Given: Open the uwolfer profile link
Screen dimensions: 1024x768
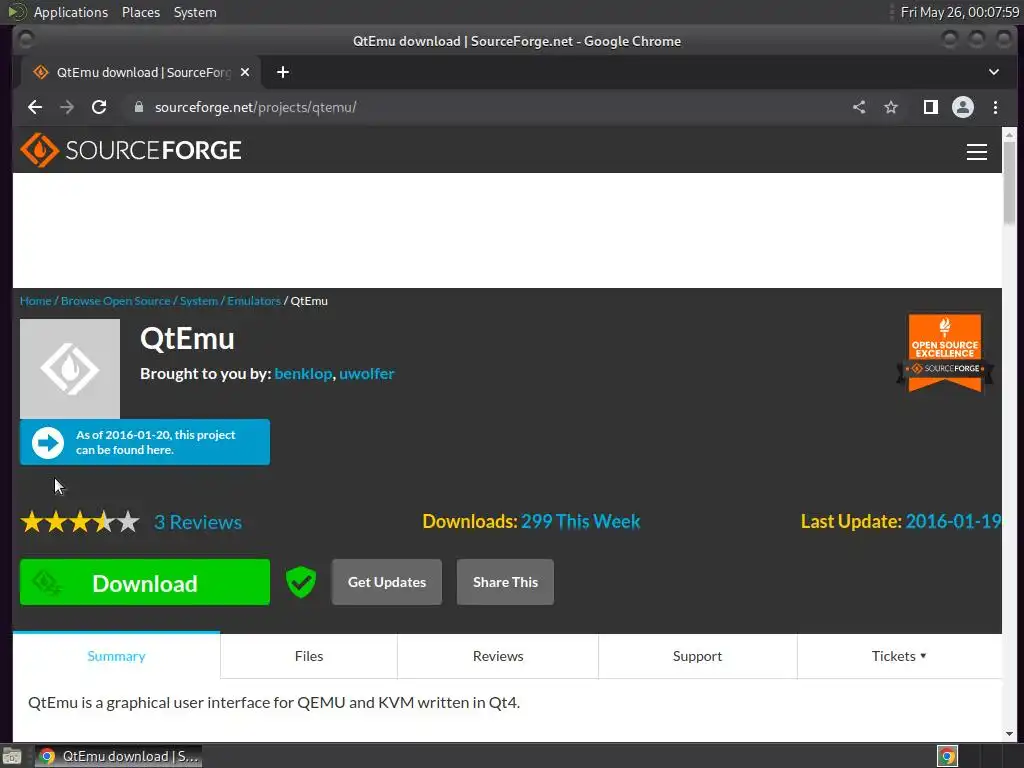Looking at the screenshot, I should pyautogui.click(x=366, y=374).
